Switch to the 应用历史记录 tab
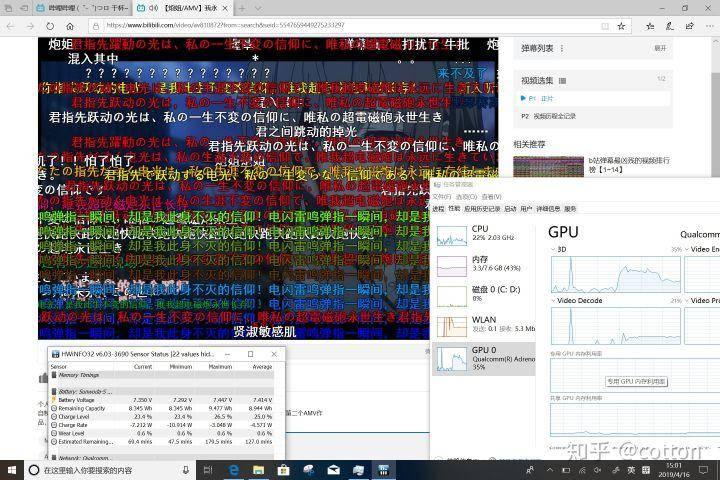The height and width of the screenshot is (480, 720). pos(482,209)
